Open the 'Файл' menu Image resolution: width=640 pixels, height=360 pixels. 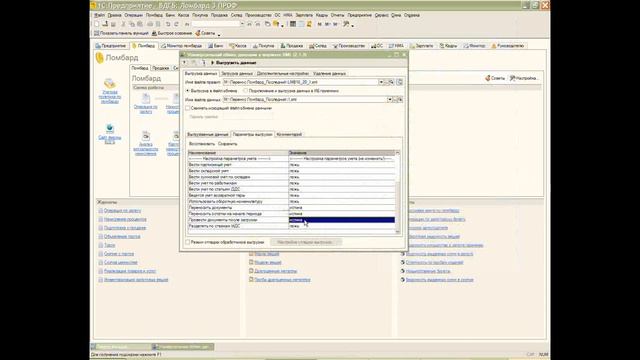99,15
